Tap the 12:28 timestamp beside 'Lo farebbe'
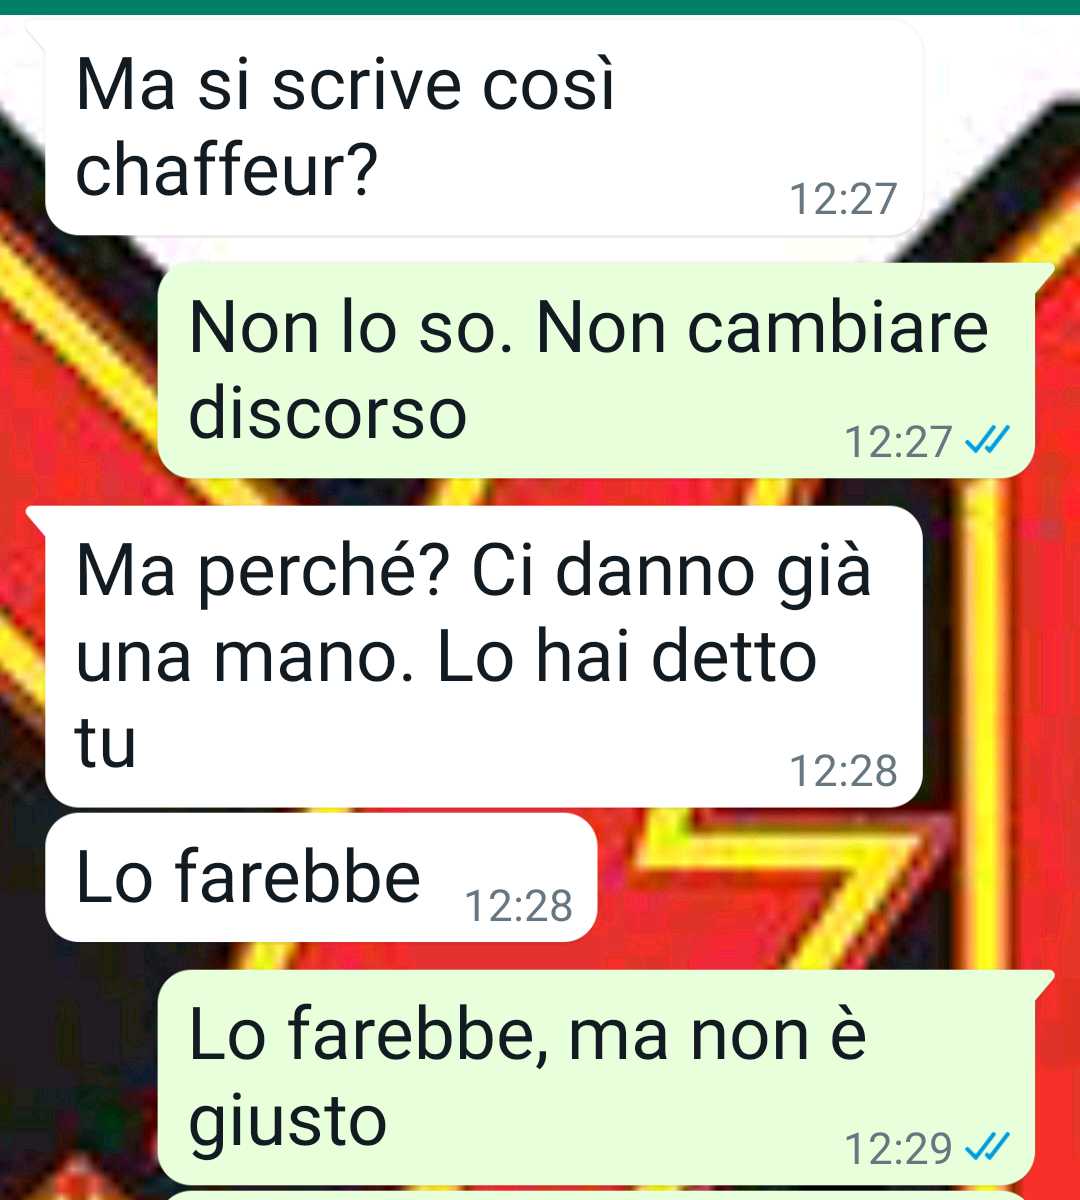The image size is (1080, 1200). tap(519, 906)
